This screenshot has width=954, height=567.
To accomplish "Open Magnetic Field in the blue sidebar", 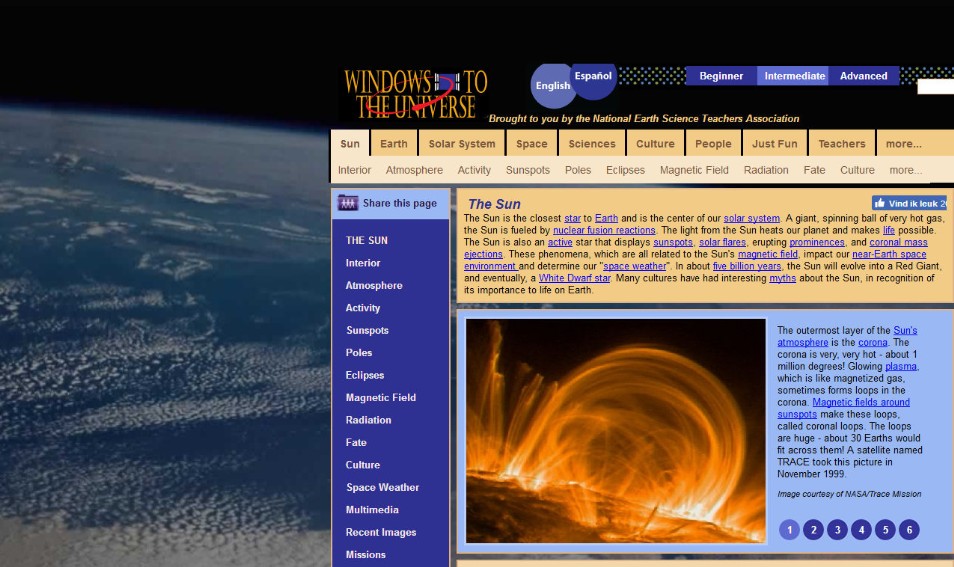I will point(380,398).
